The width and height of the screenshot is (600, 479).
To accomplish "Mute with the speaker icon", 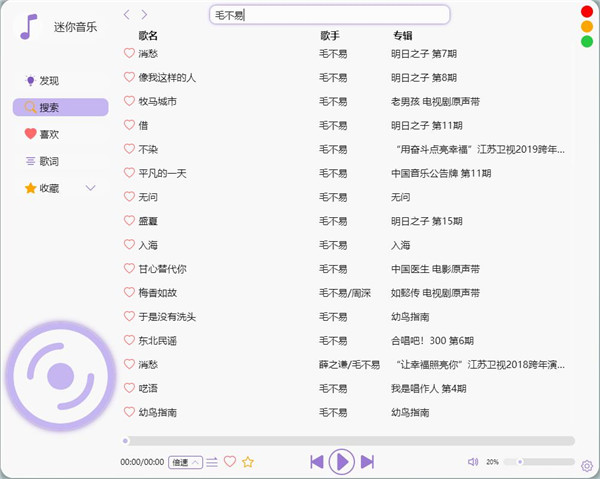I will 473,462.
